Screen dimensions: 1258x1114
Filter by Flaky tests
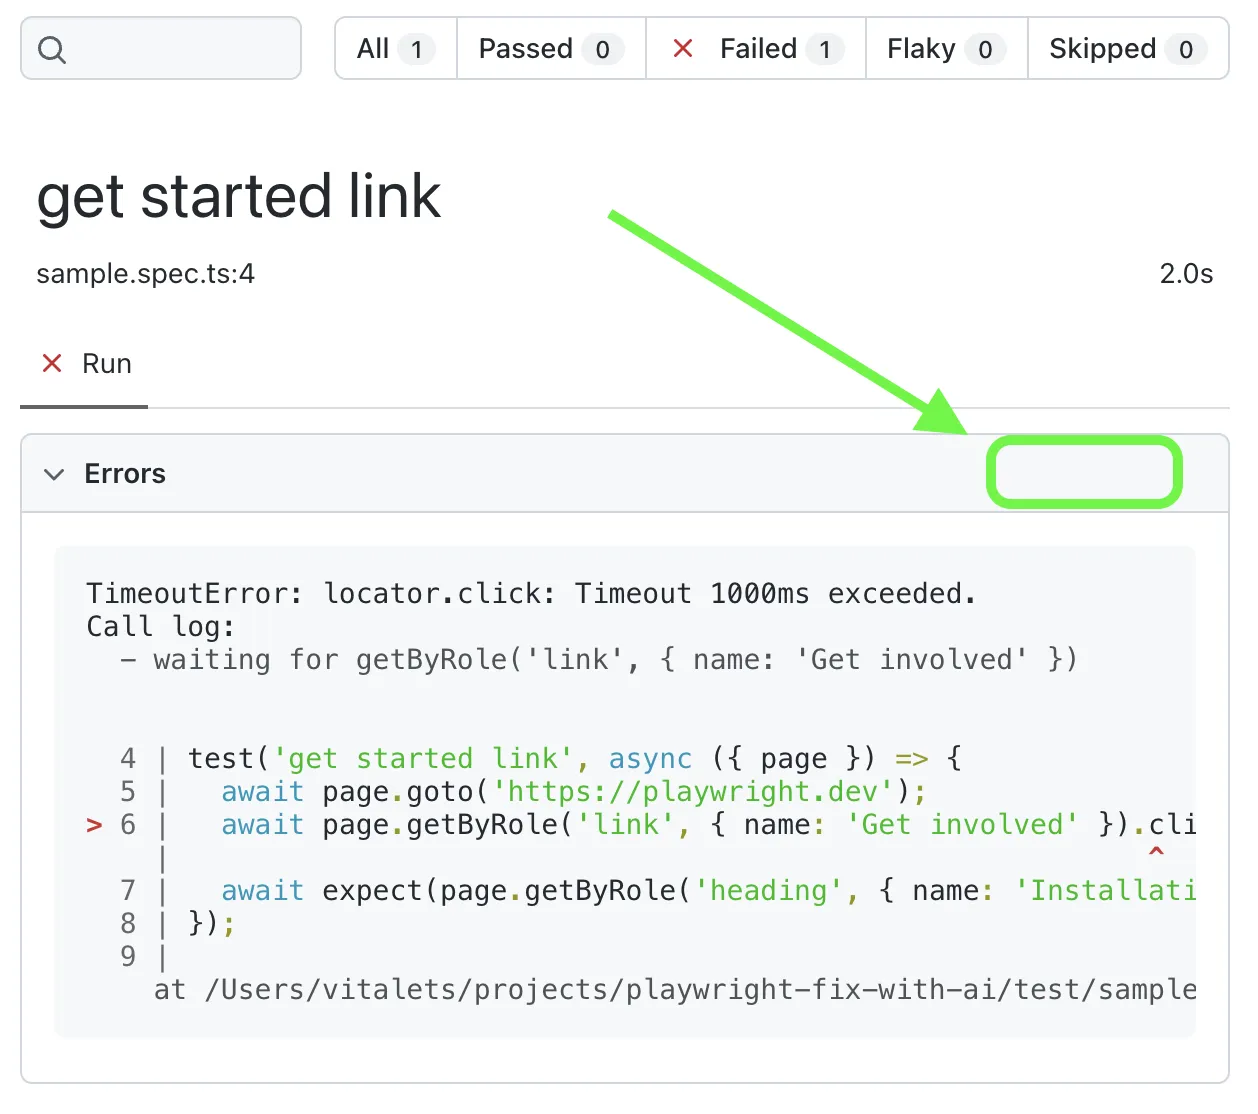pyautogui.click(x=947, y=48)
